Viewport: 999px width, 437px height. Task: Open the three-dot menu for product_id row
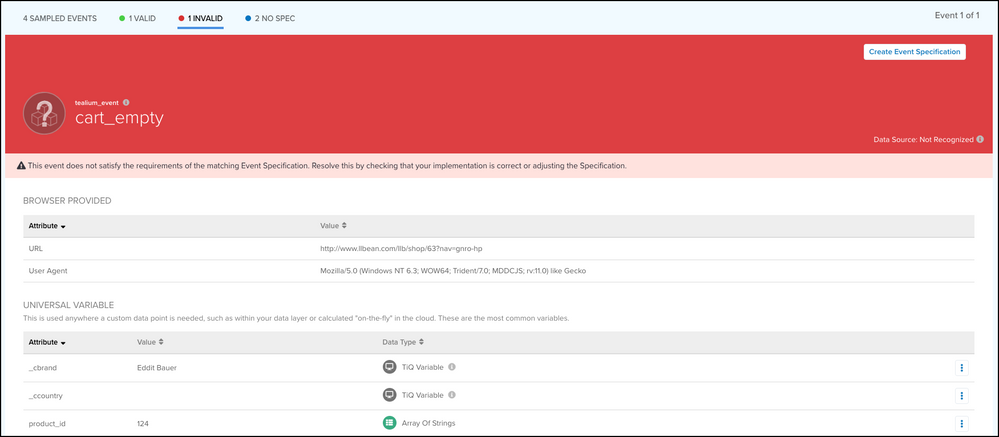pos(961,423)
